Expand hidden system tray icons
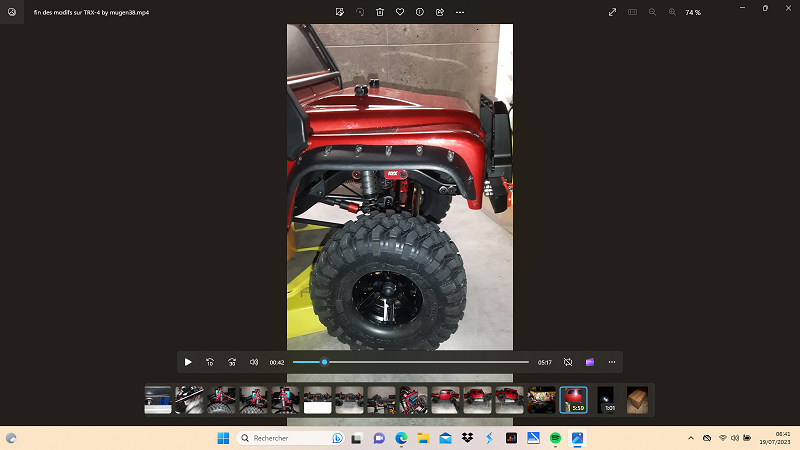 [x=690, y=438]
